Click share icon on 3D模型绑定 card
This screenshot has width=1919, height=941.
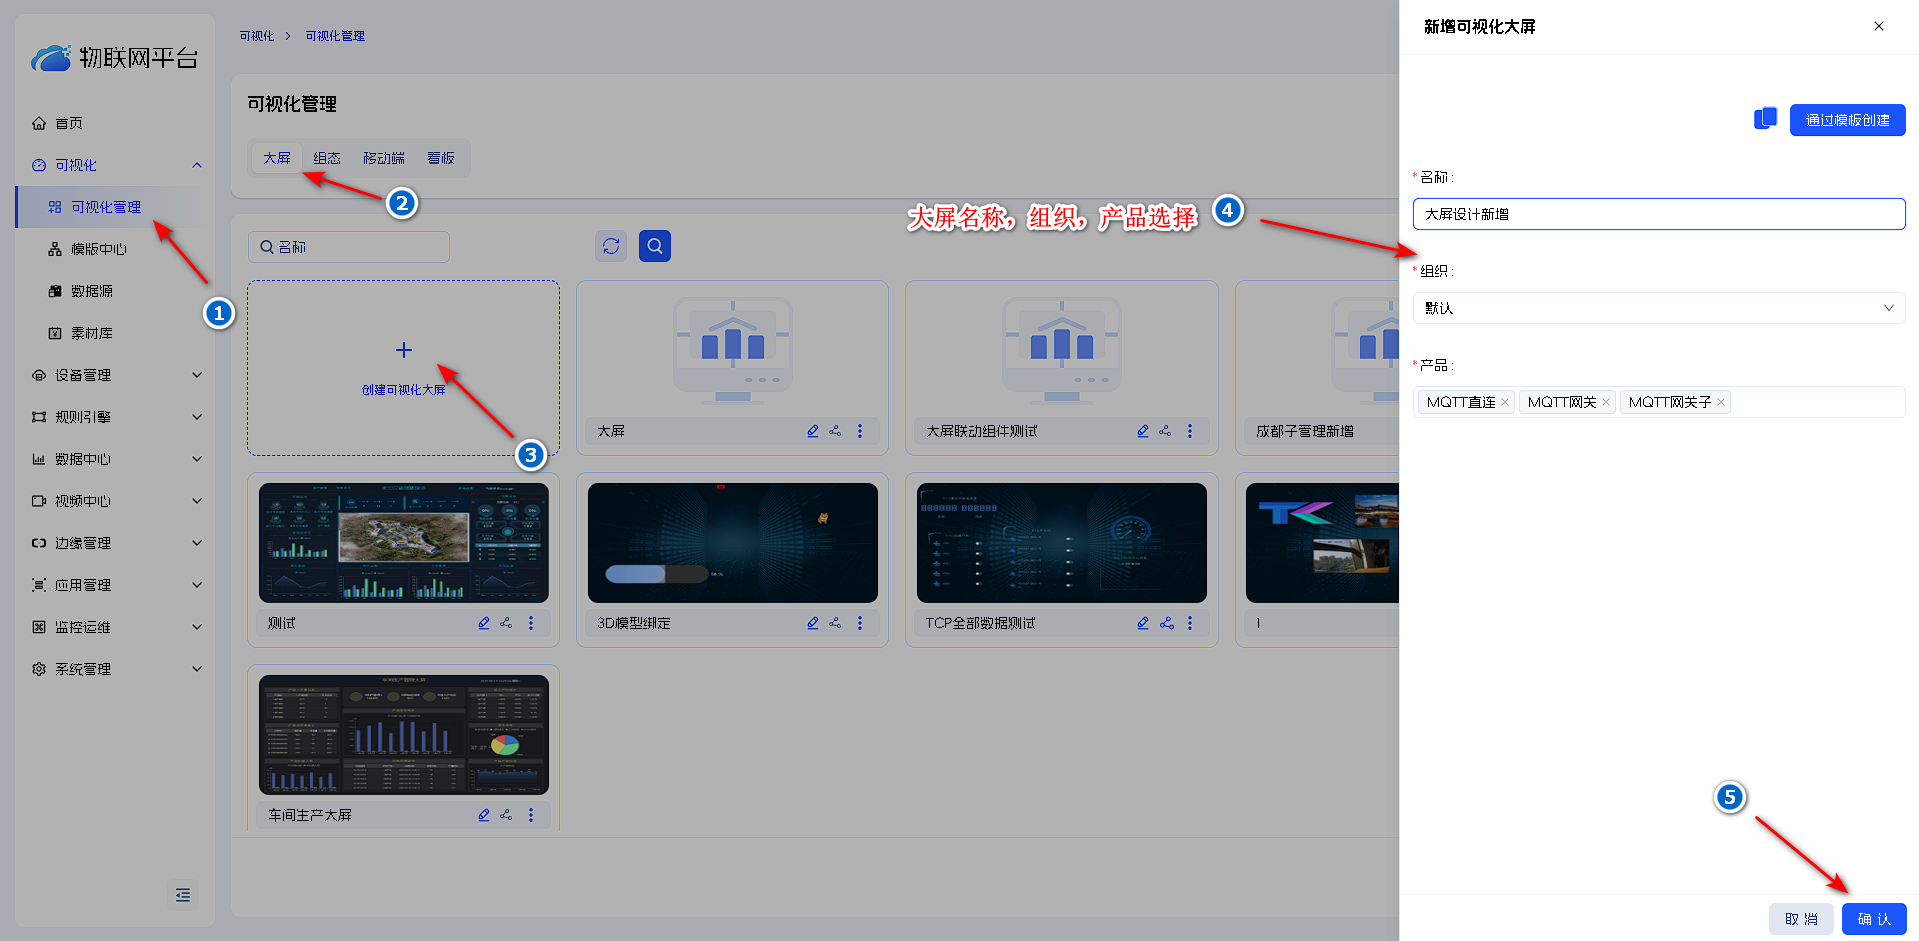click(x=835, y=623)
